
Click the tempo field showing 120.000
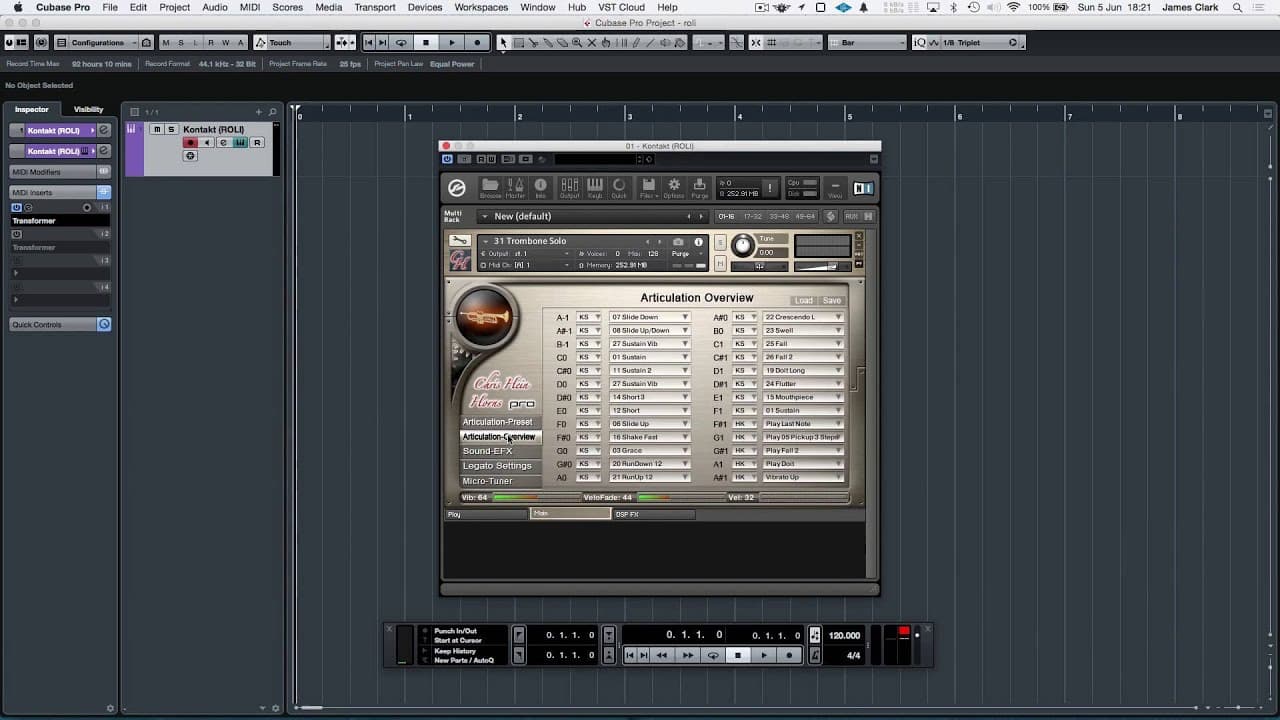[x=844, y=635]
